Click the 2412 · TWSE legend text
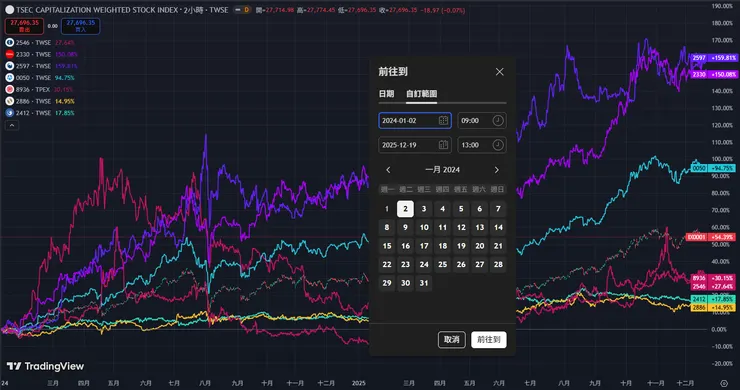The height and width of the screenshot is (390, 740). (x=33, y=113)
